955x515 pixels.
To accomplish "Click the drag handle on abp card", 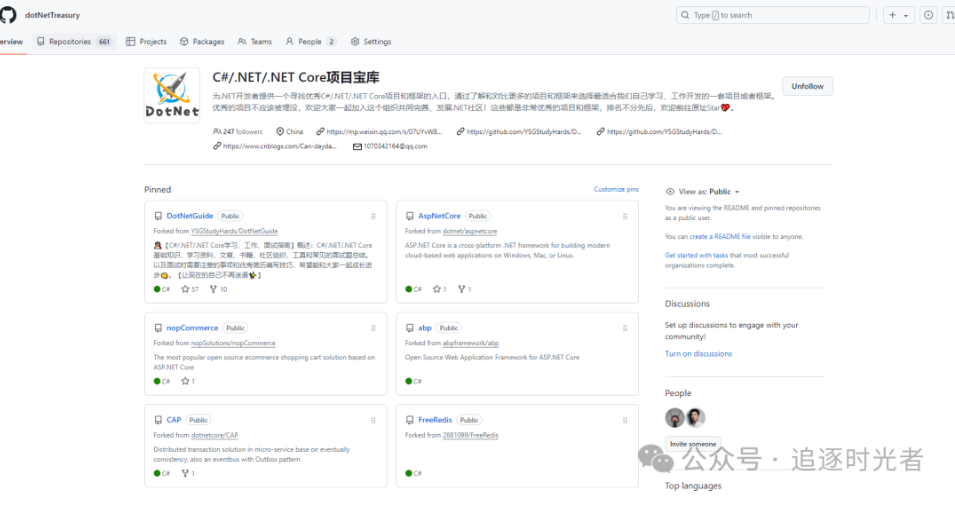I will click(625, 328).
